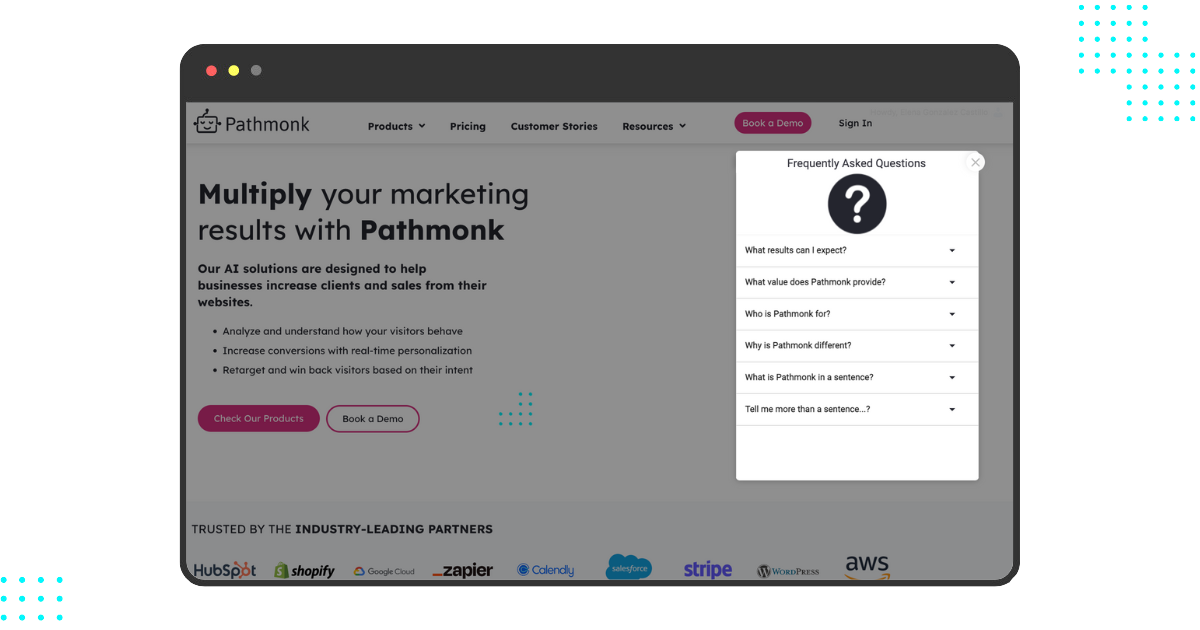Screen dimensions: 1200x630
Task: Select the Calendly partner logo
Action: tap(545, 569)
